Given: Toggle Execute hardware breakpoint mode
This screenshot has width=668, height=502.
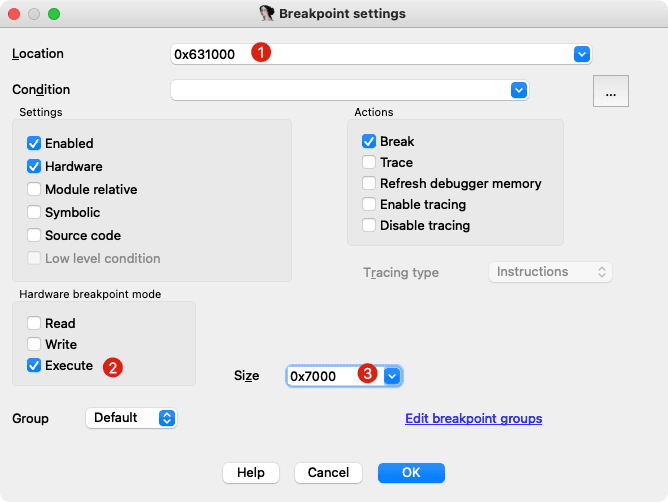Looking at the screenshot, I should (x=34, y=365).
